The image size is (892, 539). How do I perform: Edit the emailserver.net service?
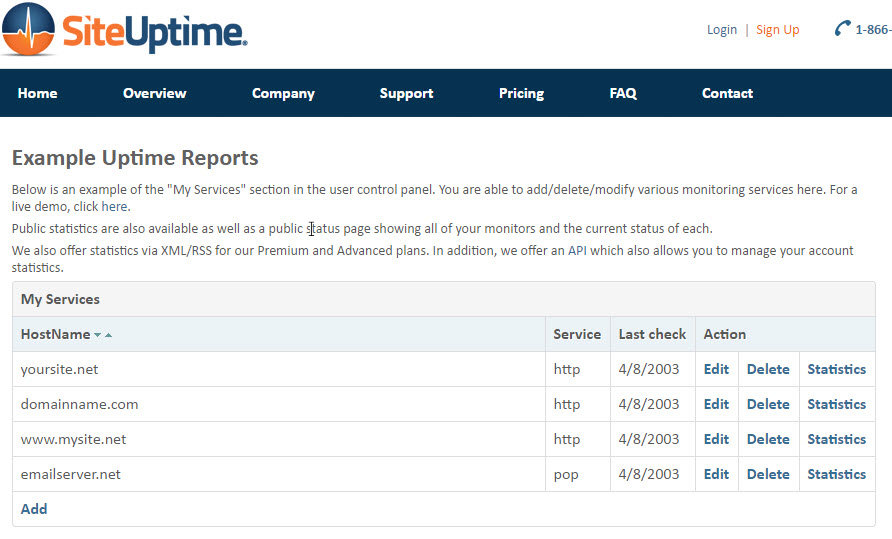[716, 474]
